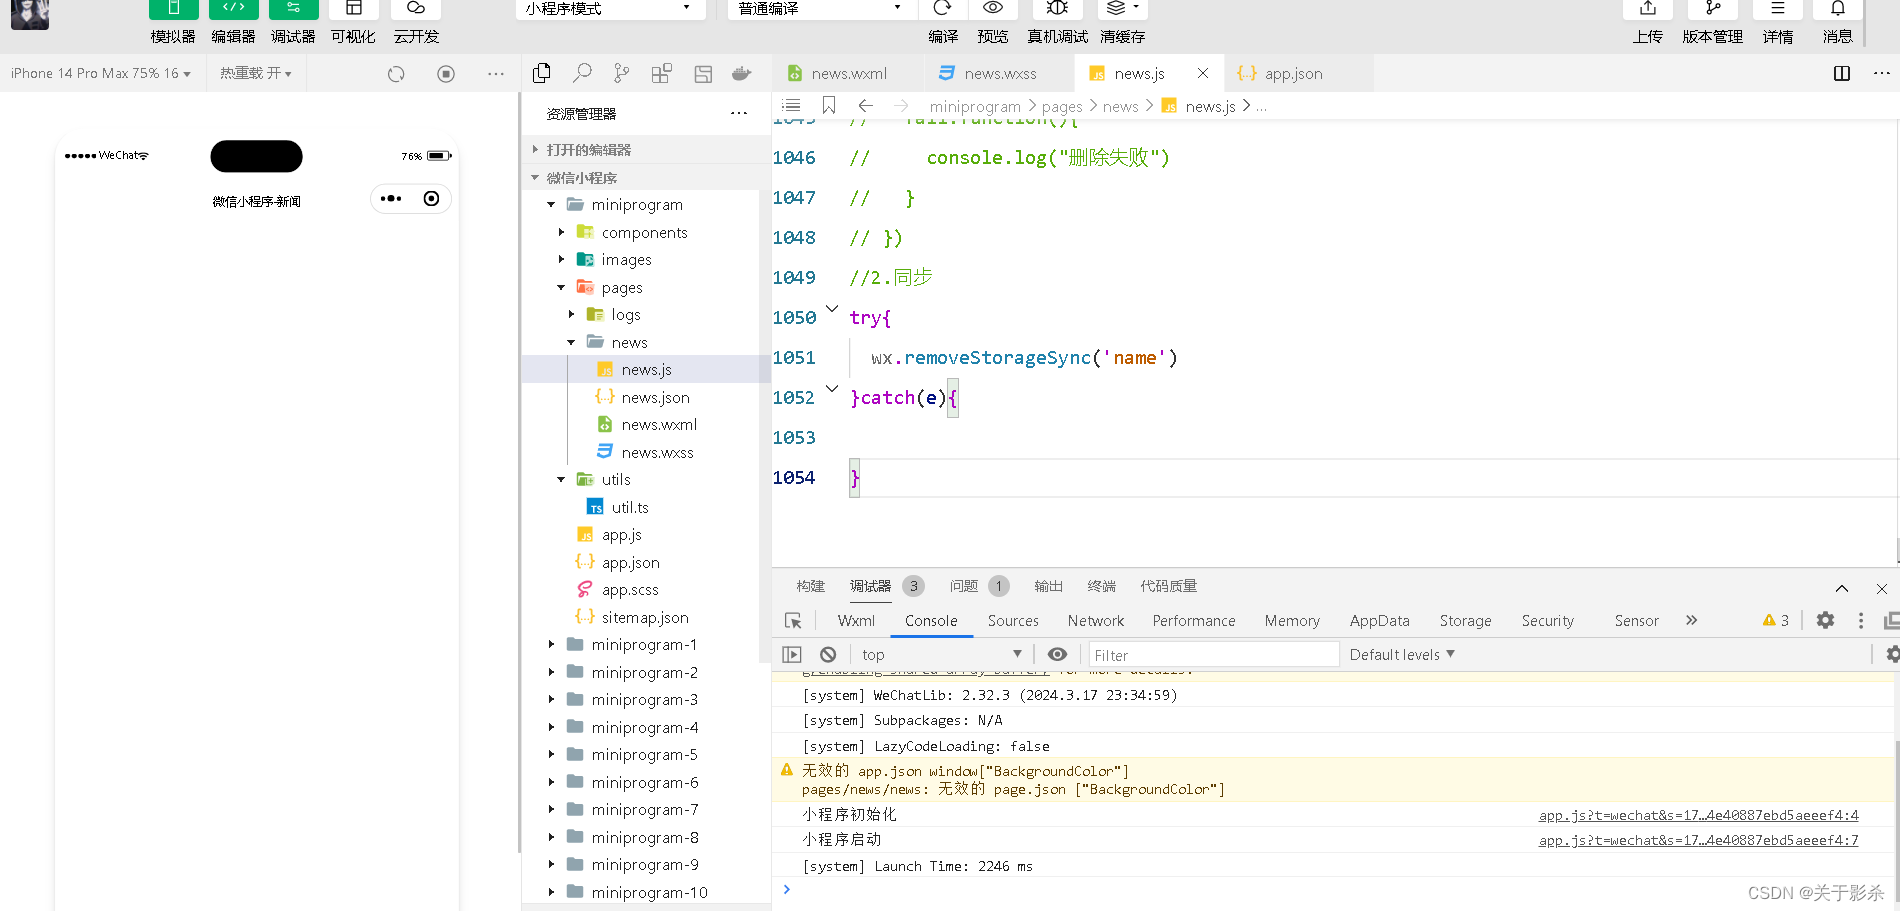Toggle console live expression eye
The image size is (1900, 911).
(x=1057, y=654)
